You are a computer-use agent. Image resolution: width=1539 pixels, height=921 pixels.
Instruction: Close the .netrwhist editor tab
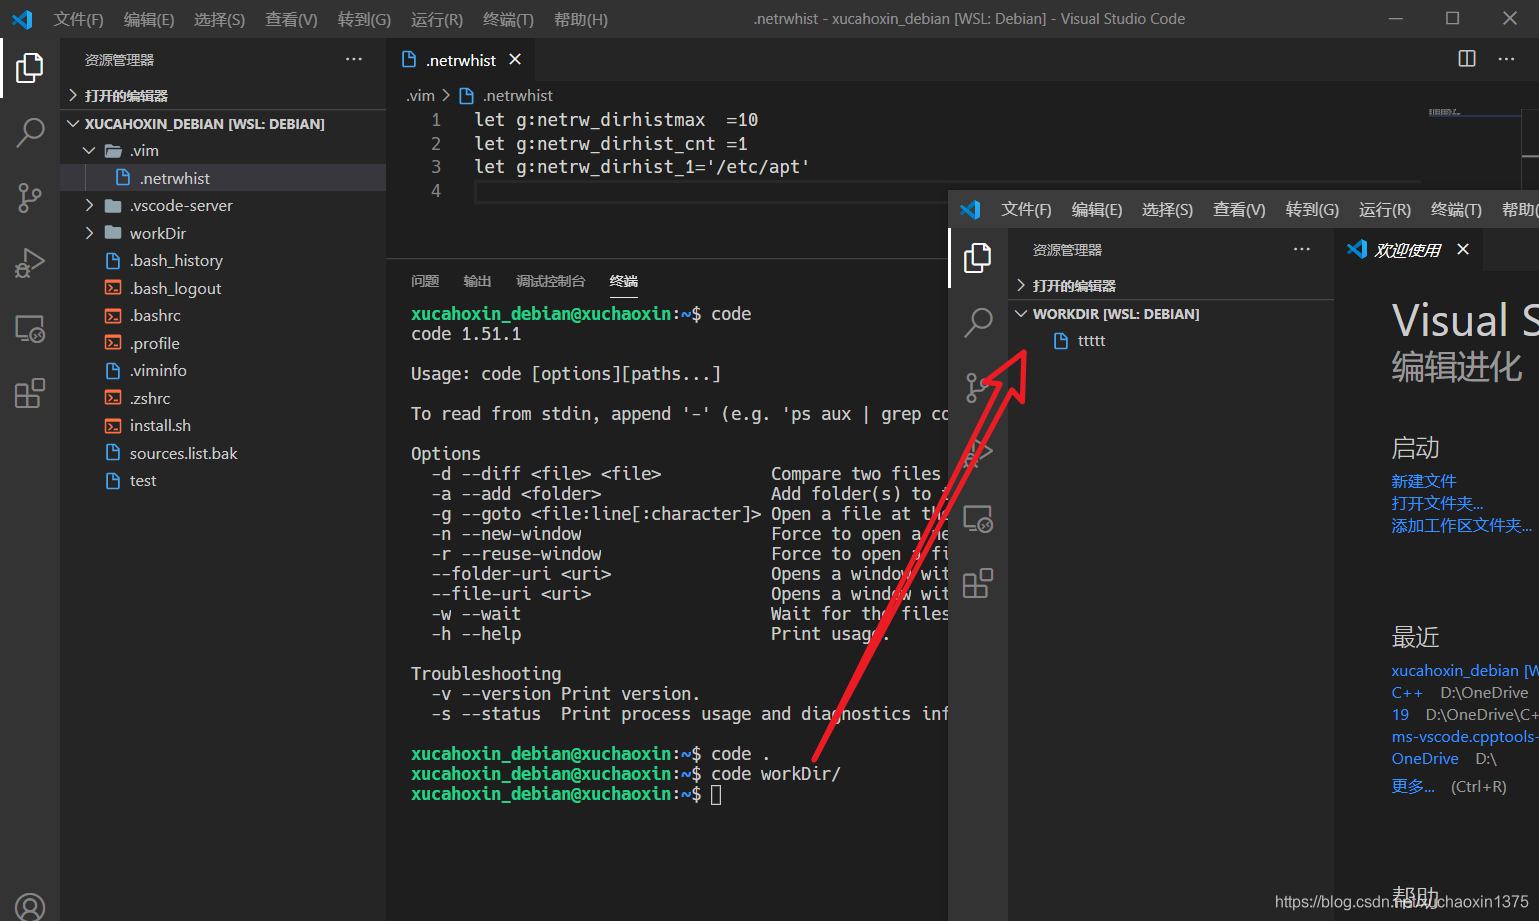click(515, 59)
